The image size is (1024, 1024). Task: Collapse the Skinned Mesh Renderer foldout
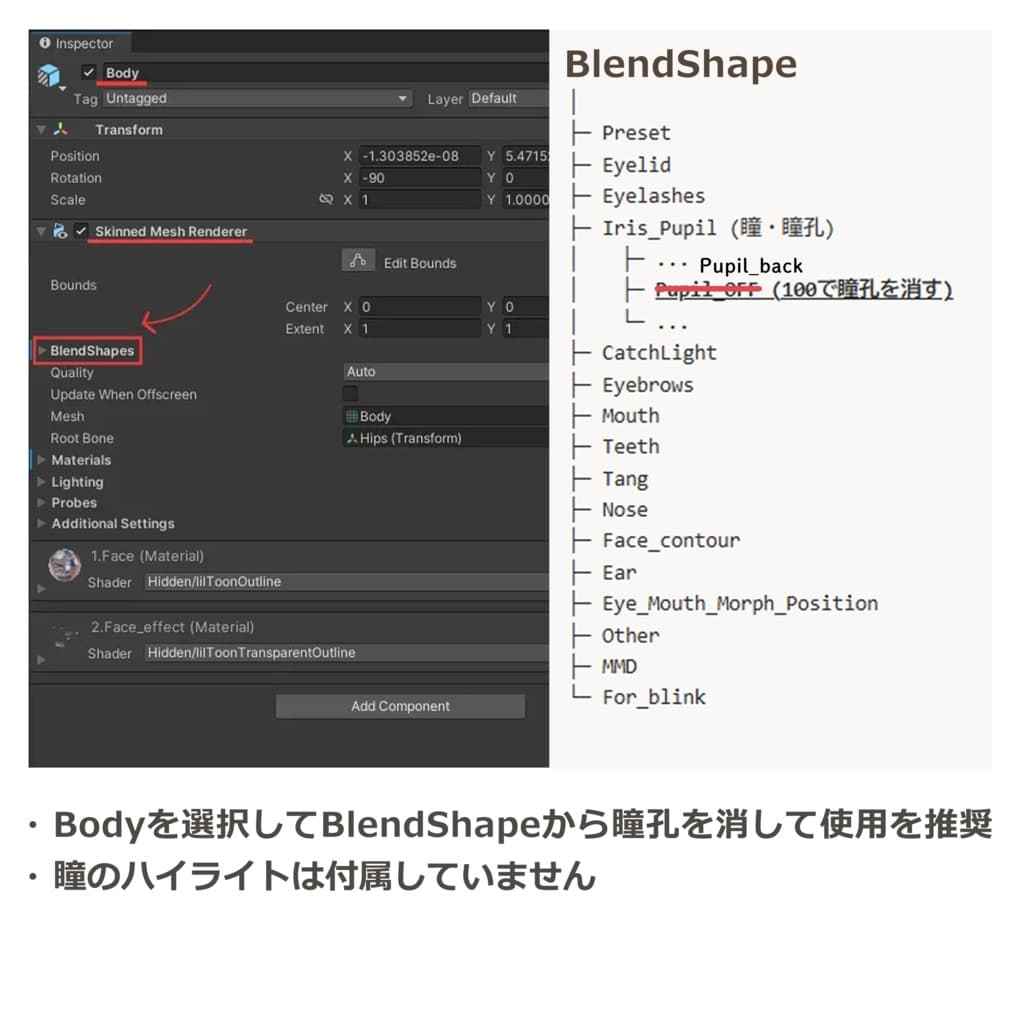coord(41,231)
